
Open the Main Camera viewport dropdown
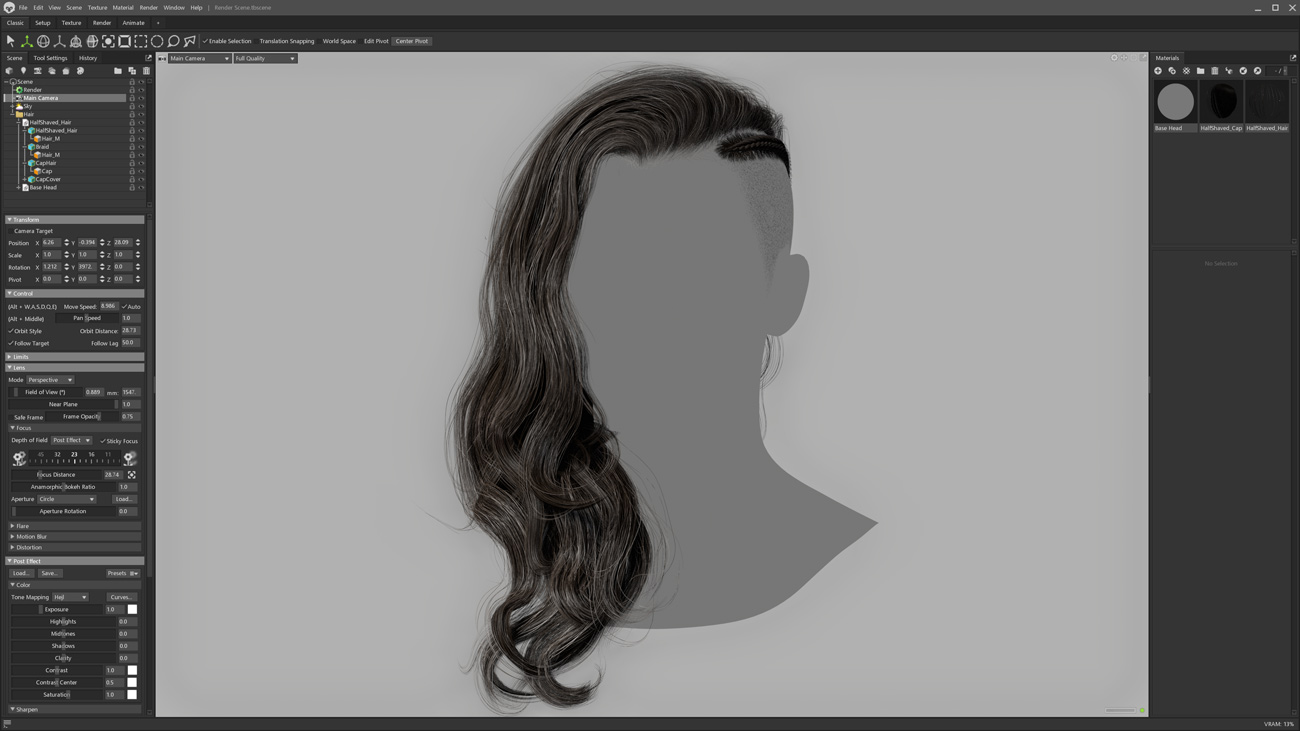click(x=199, y=58)
